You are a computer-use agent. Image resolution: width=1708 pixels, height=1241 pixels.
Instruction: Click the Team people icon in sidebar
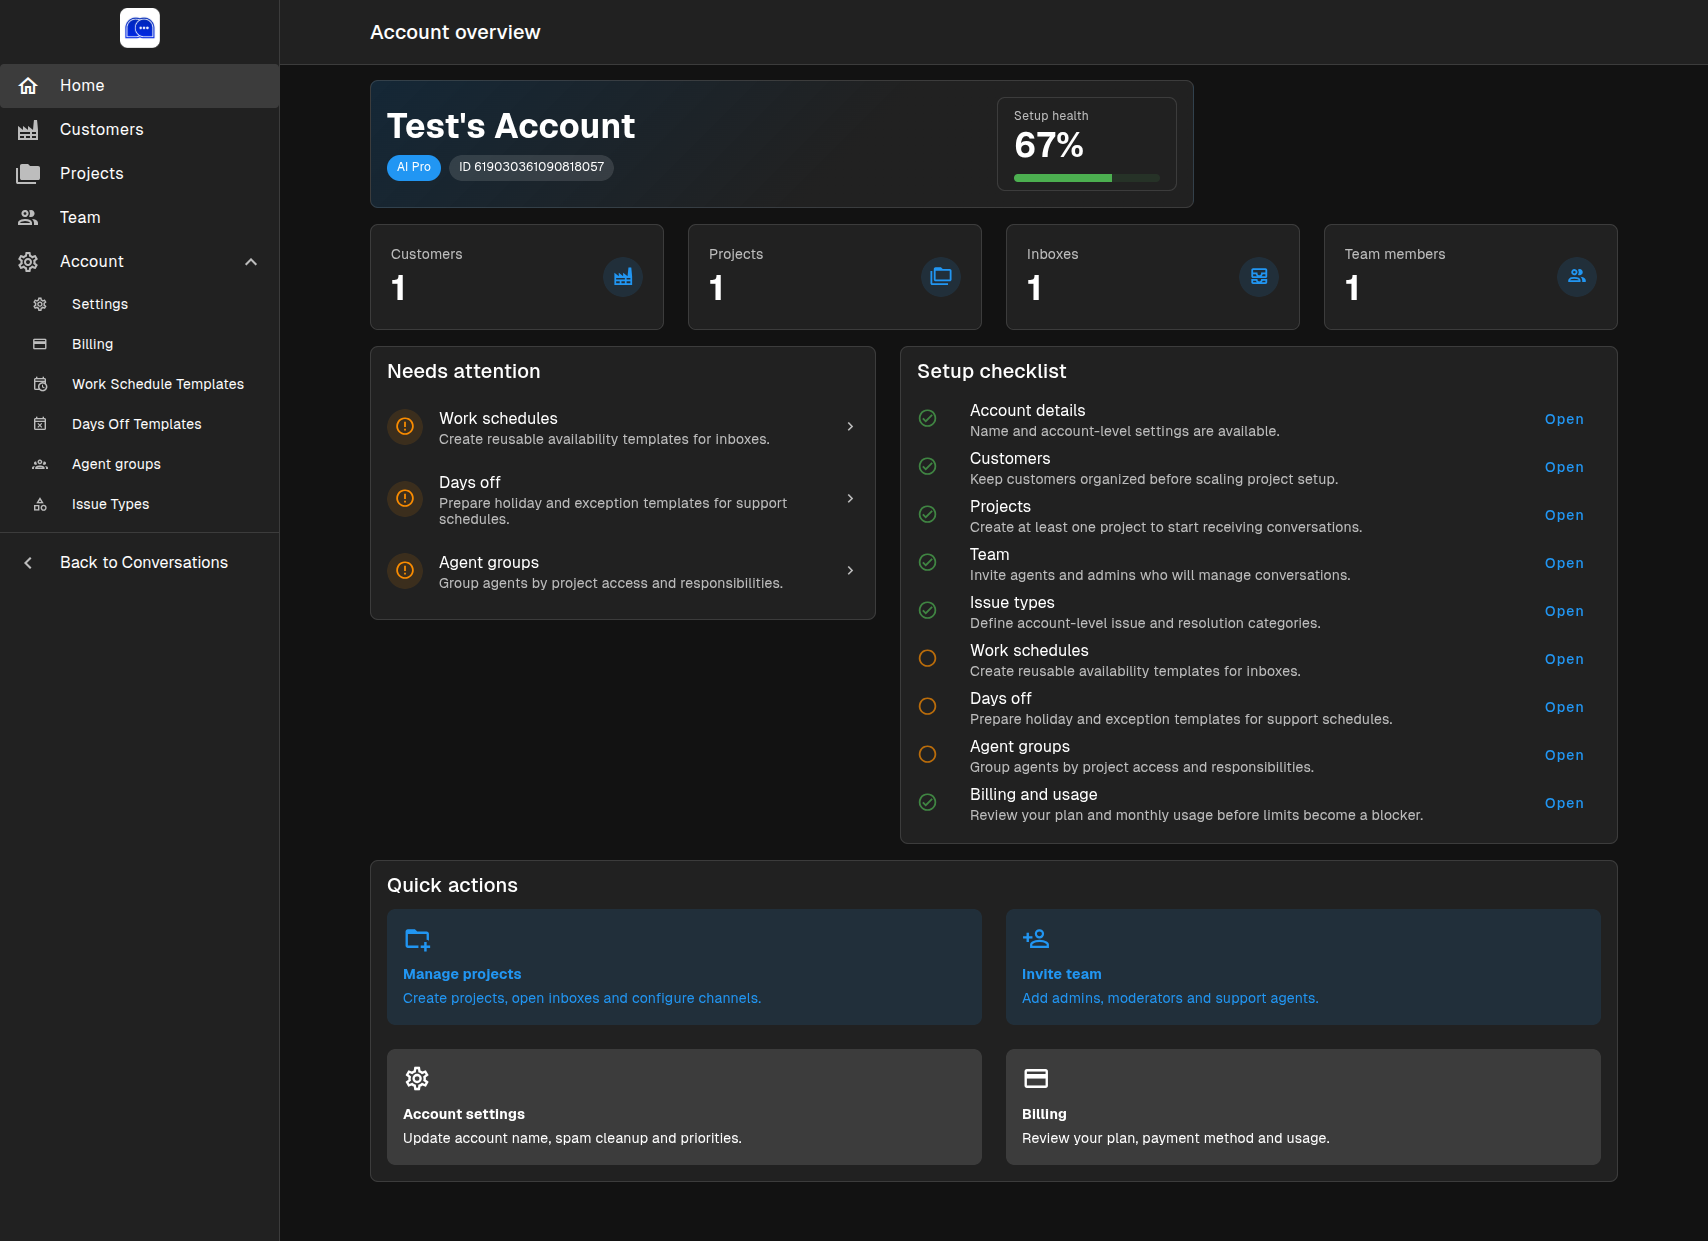point(28,218)
